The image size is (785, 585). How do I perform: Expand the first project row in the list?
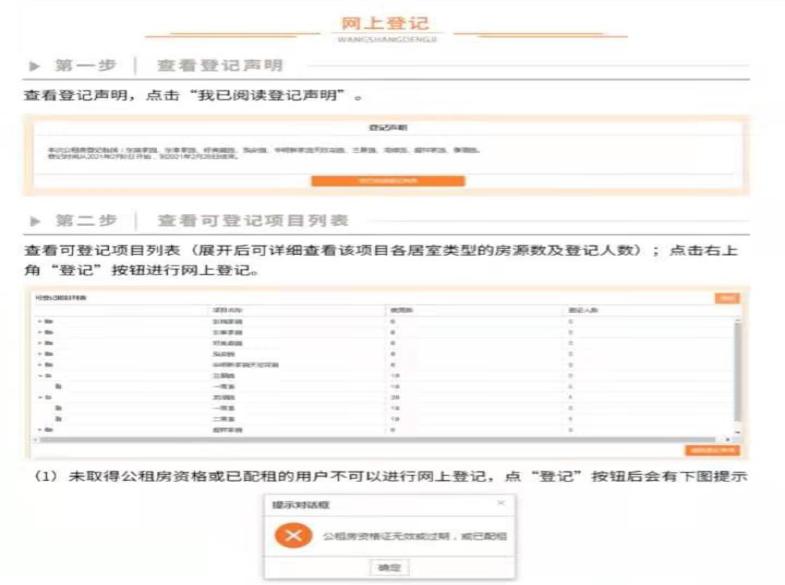pos(40,321)
